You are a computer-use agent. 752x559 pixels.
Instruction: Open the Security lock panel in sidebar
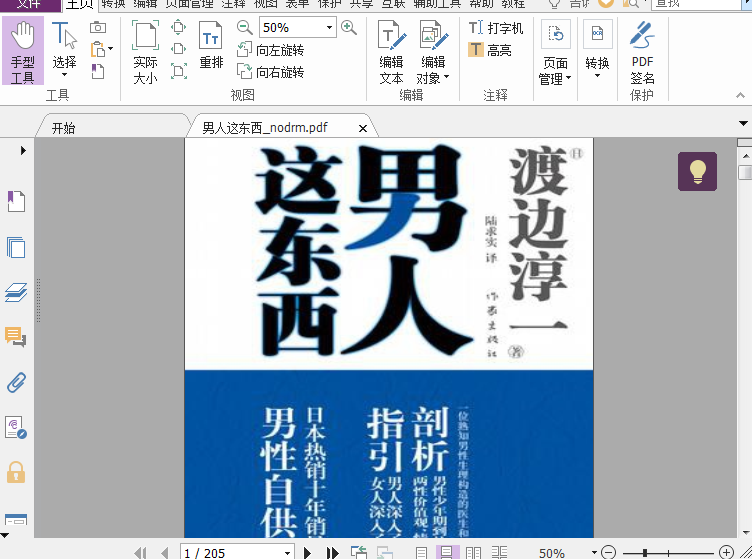pyautogui.click(x=16, y=472)
